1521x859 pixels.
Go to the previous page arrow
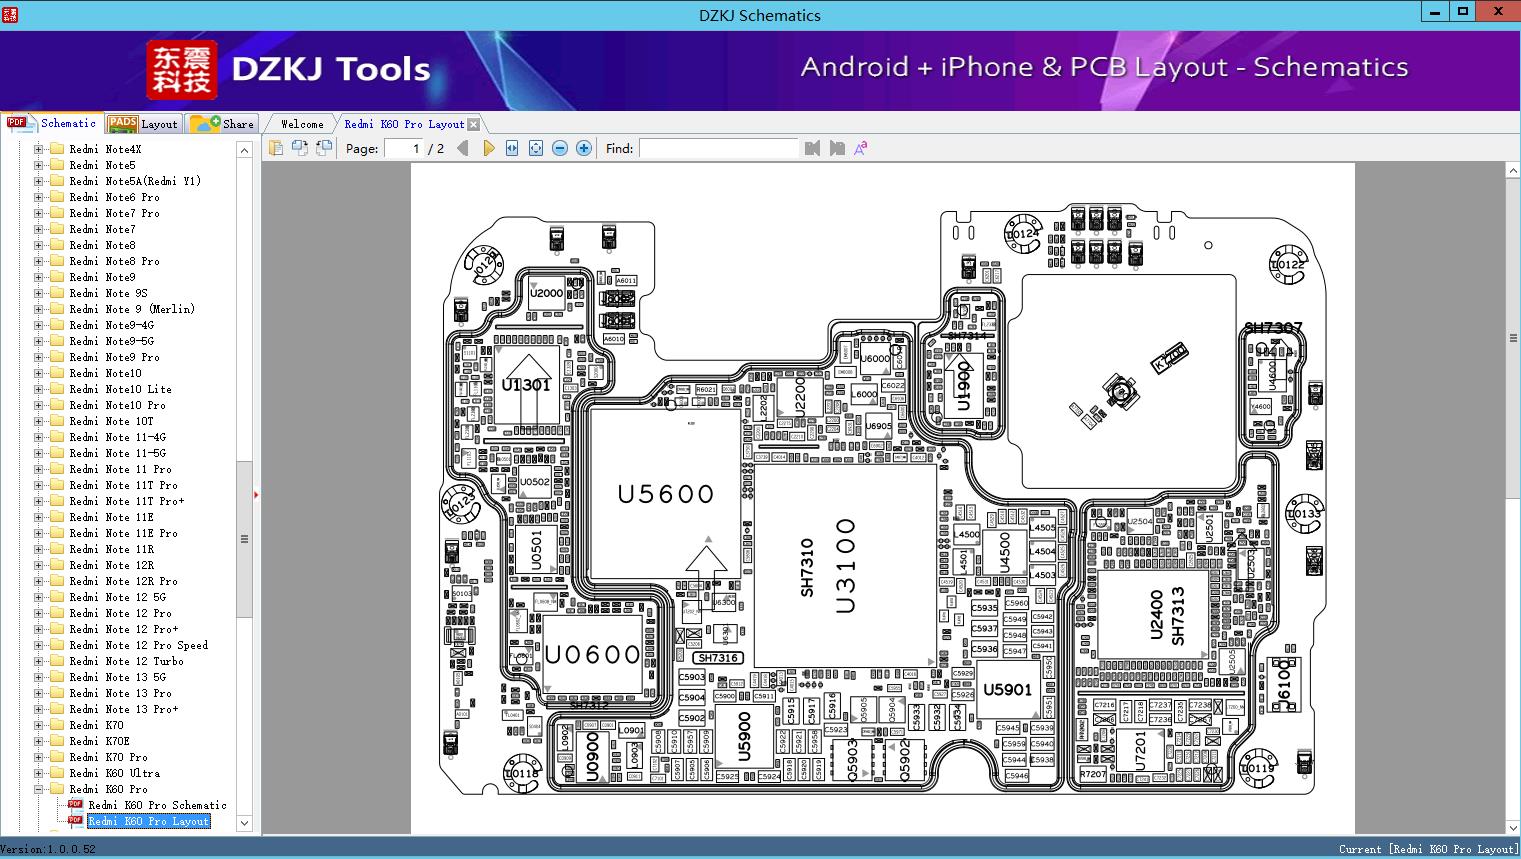462,148
